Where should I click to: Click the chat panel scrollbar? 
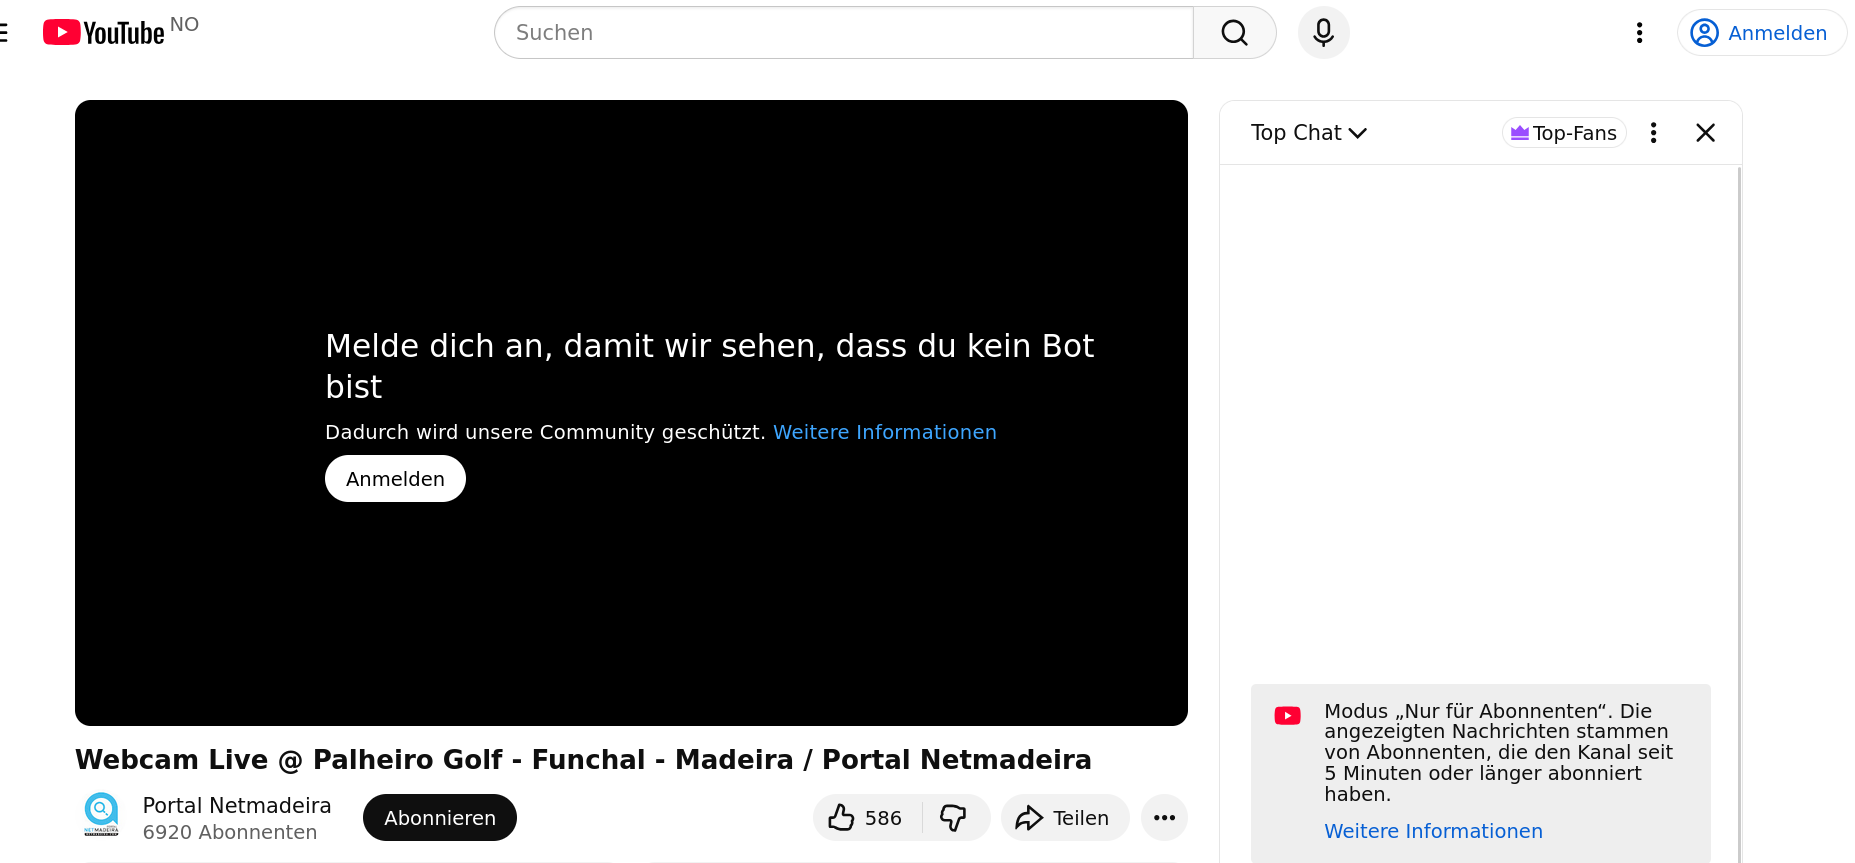point(1740,514)
